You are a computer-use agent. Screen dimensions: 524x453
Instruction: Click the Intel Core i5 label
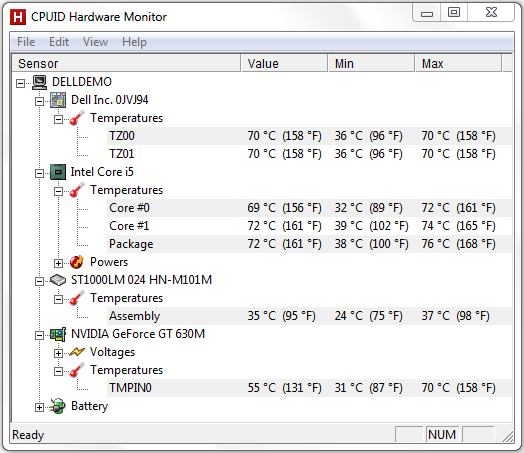click(102, 172)
